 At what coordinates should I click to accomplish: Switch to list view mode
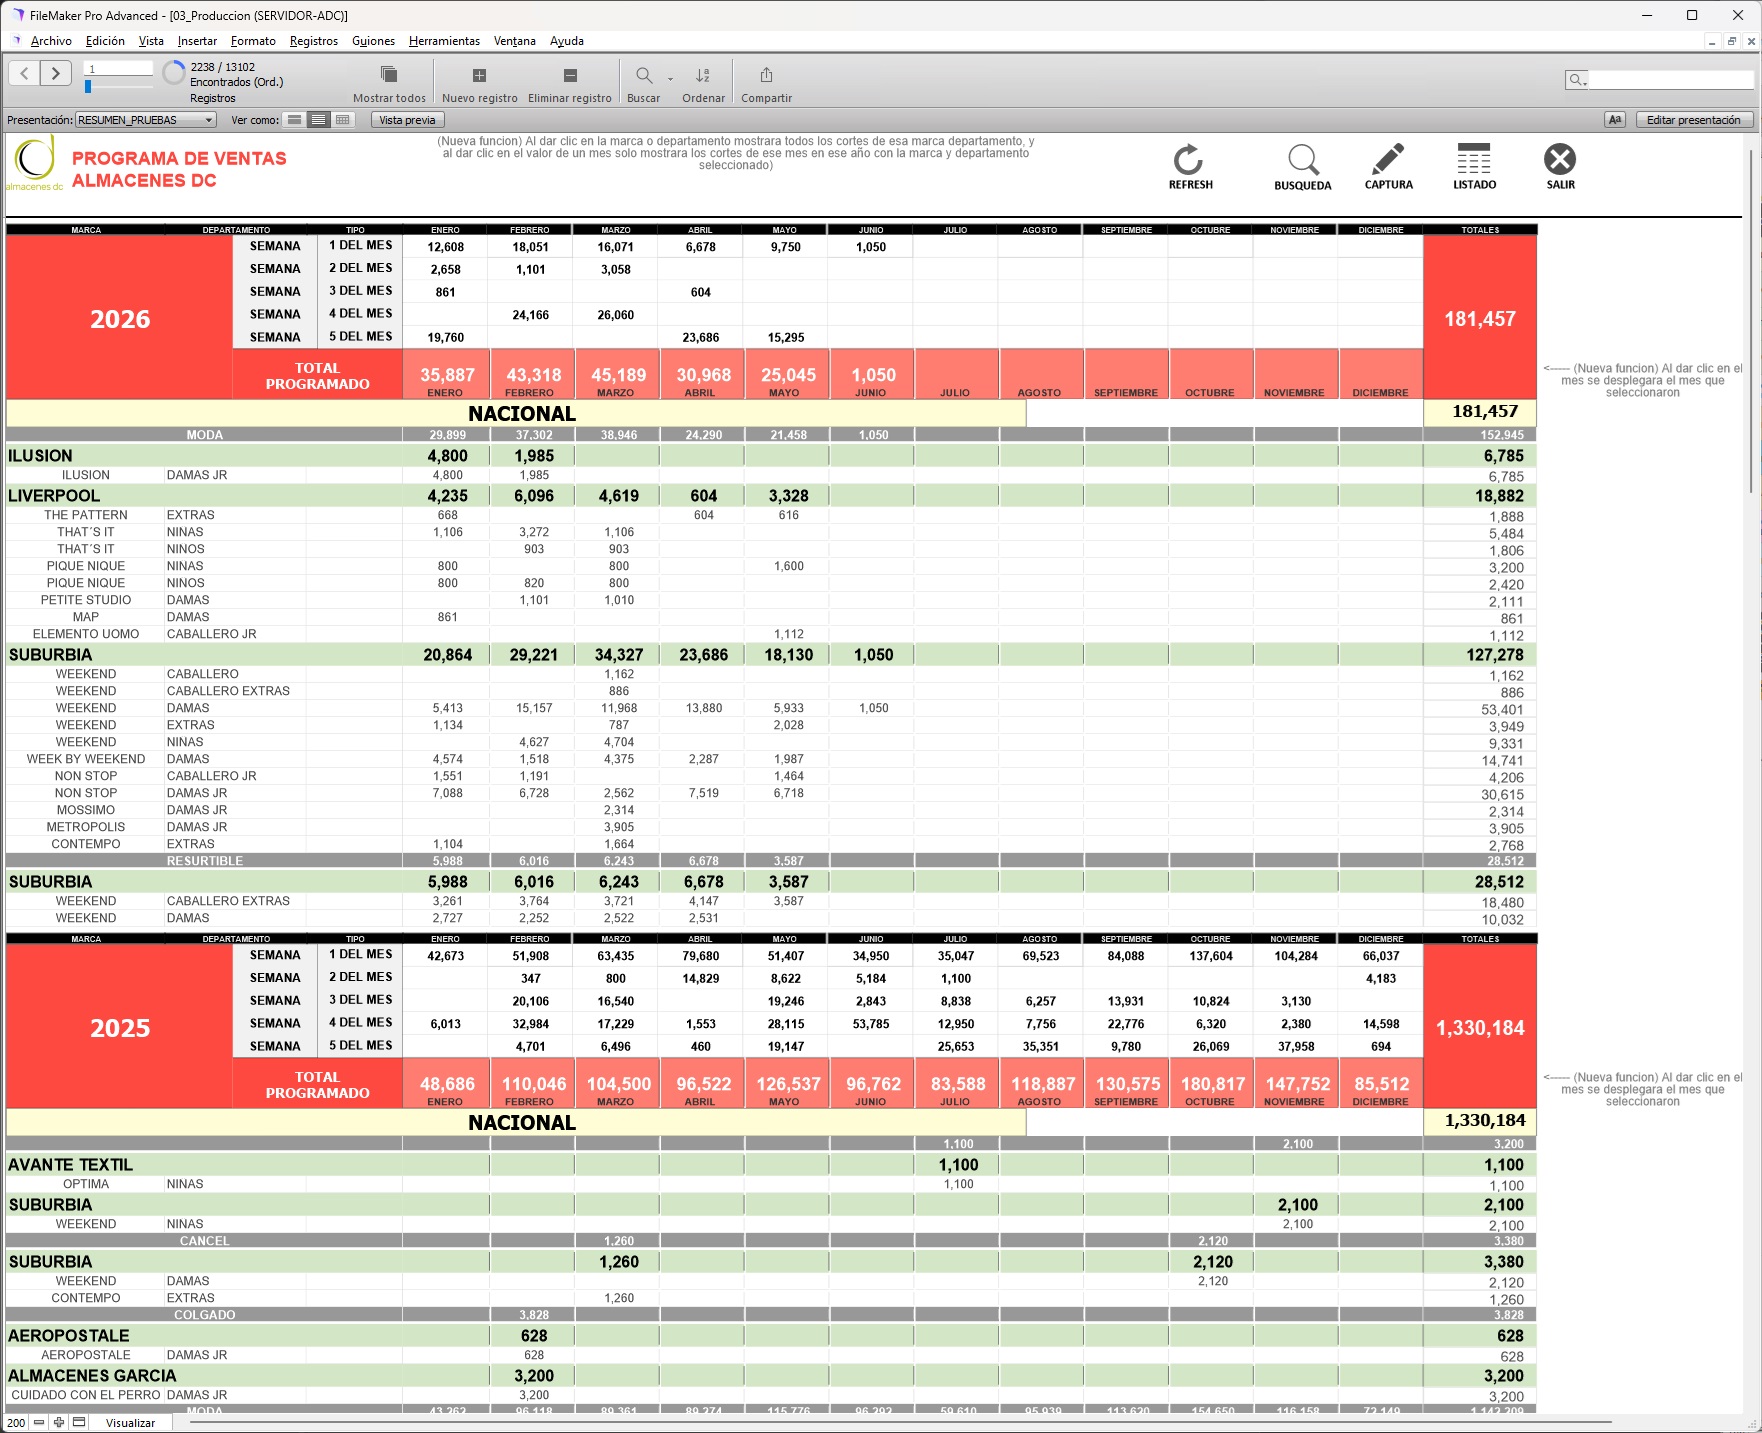(318, 120)
